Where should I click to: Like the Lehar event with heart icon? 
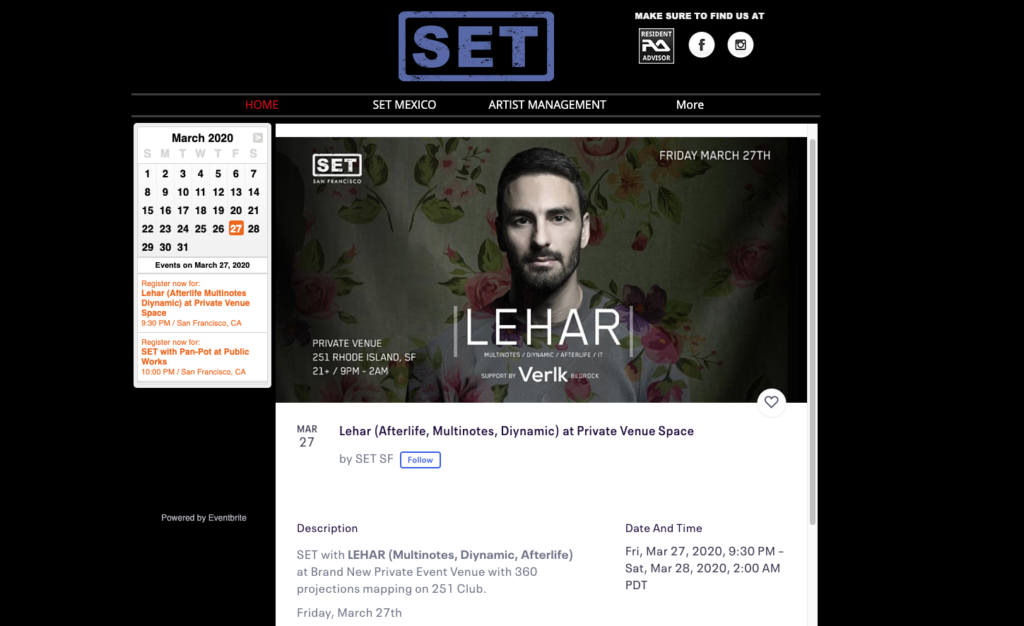tap(771, 402)
